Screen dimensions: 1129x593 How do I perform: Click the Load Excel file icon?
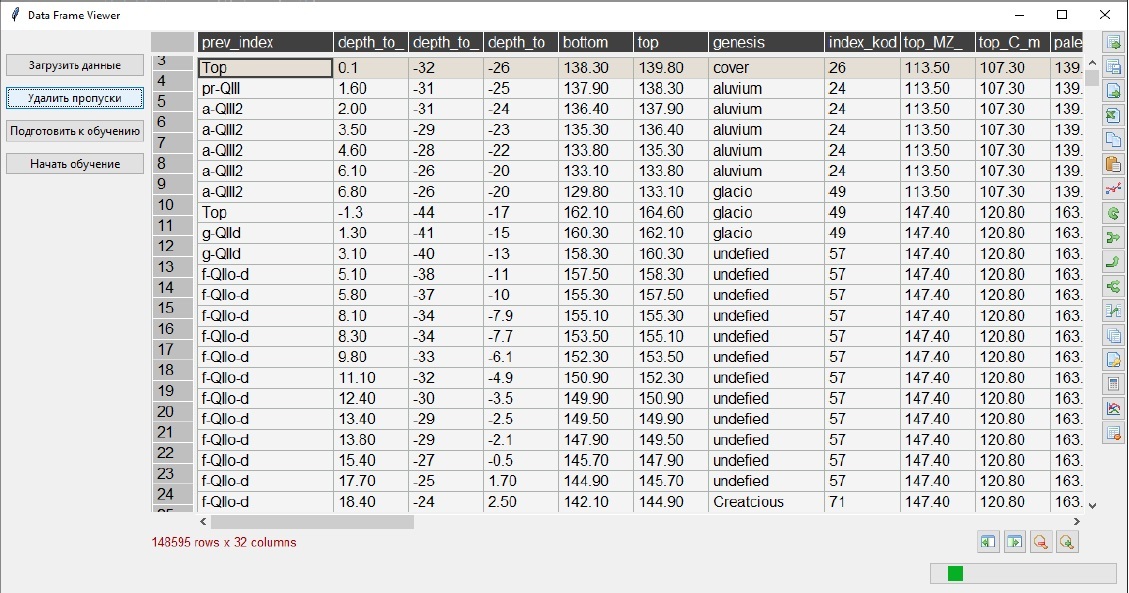click(x=1113, y=115)
